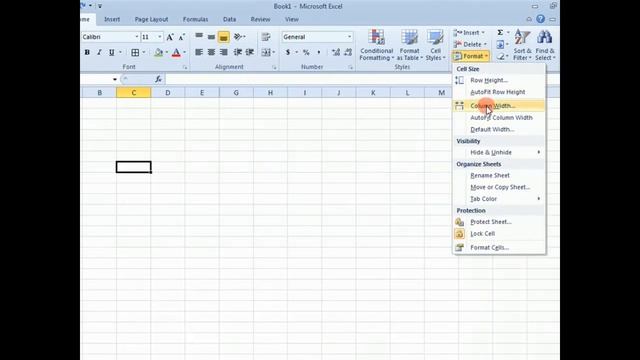
Task: Switch to the Page Layout tab
Action: pos(151,19)
